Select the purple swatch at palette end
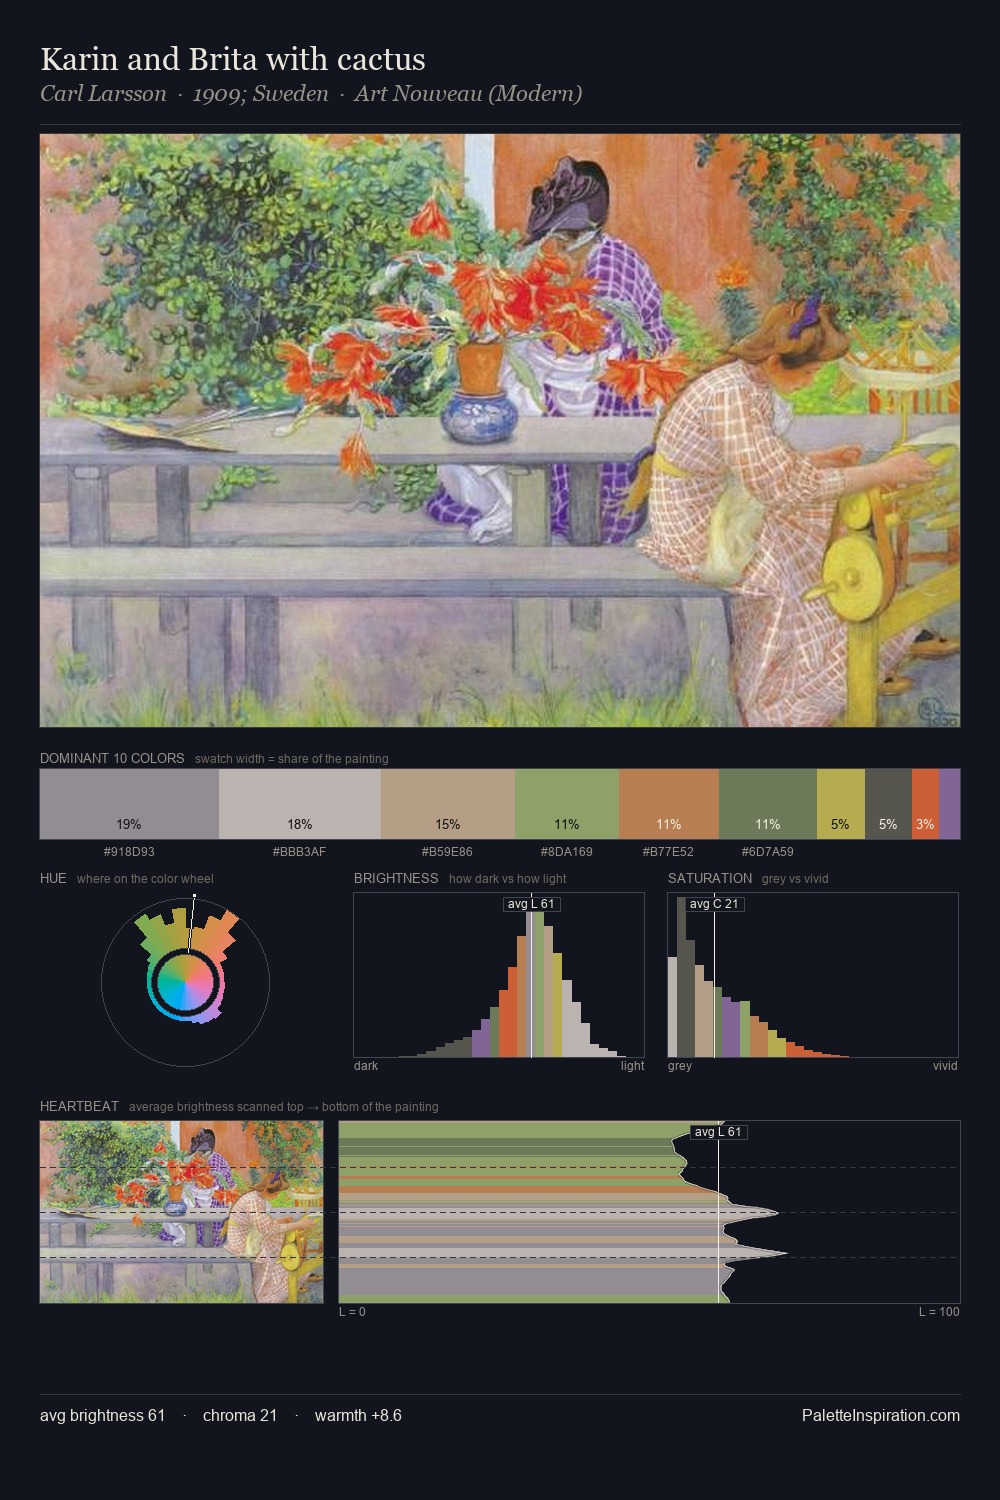 949,803
